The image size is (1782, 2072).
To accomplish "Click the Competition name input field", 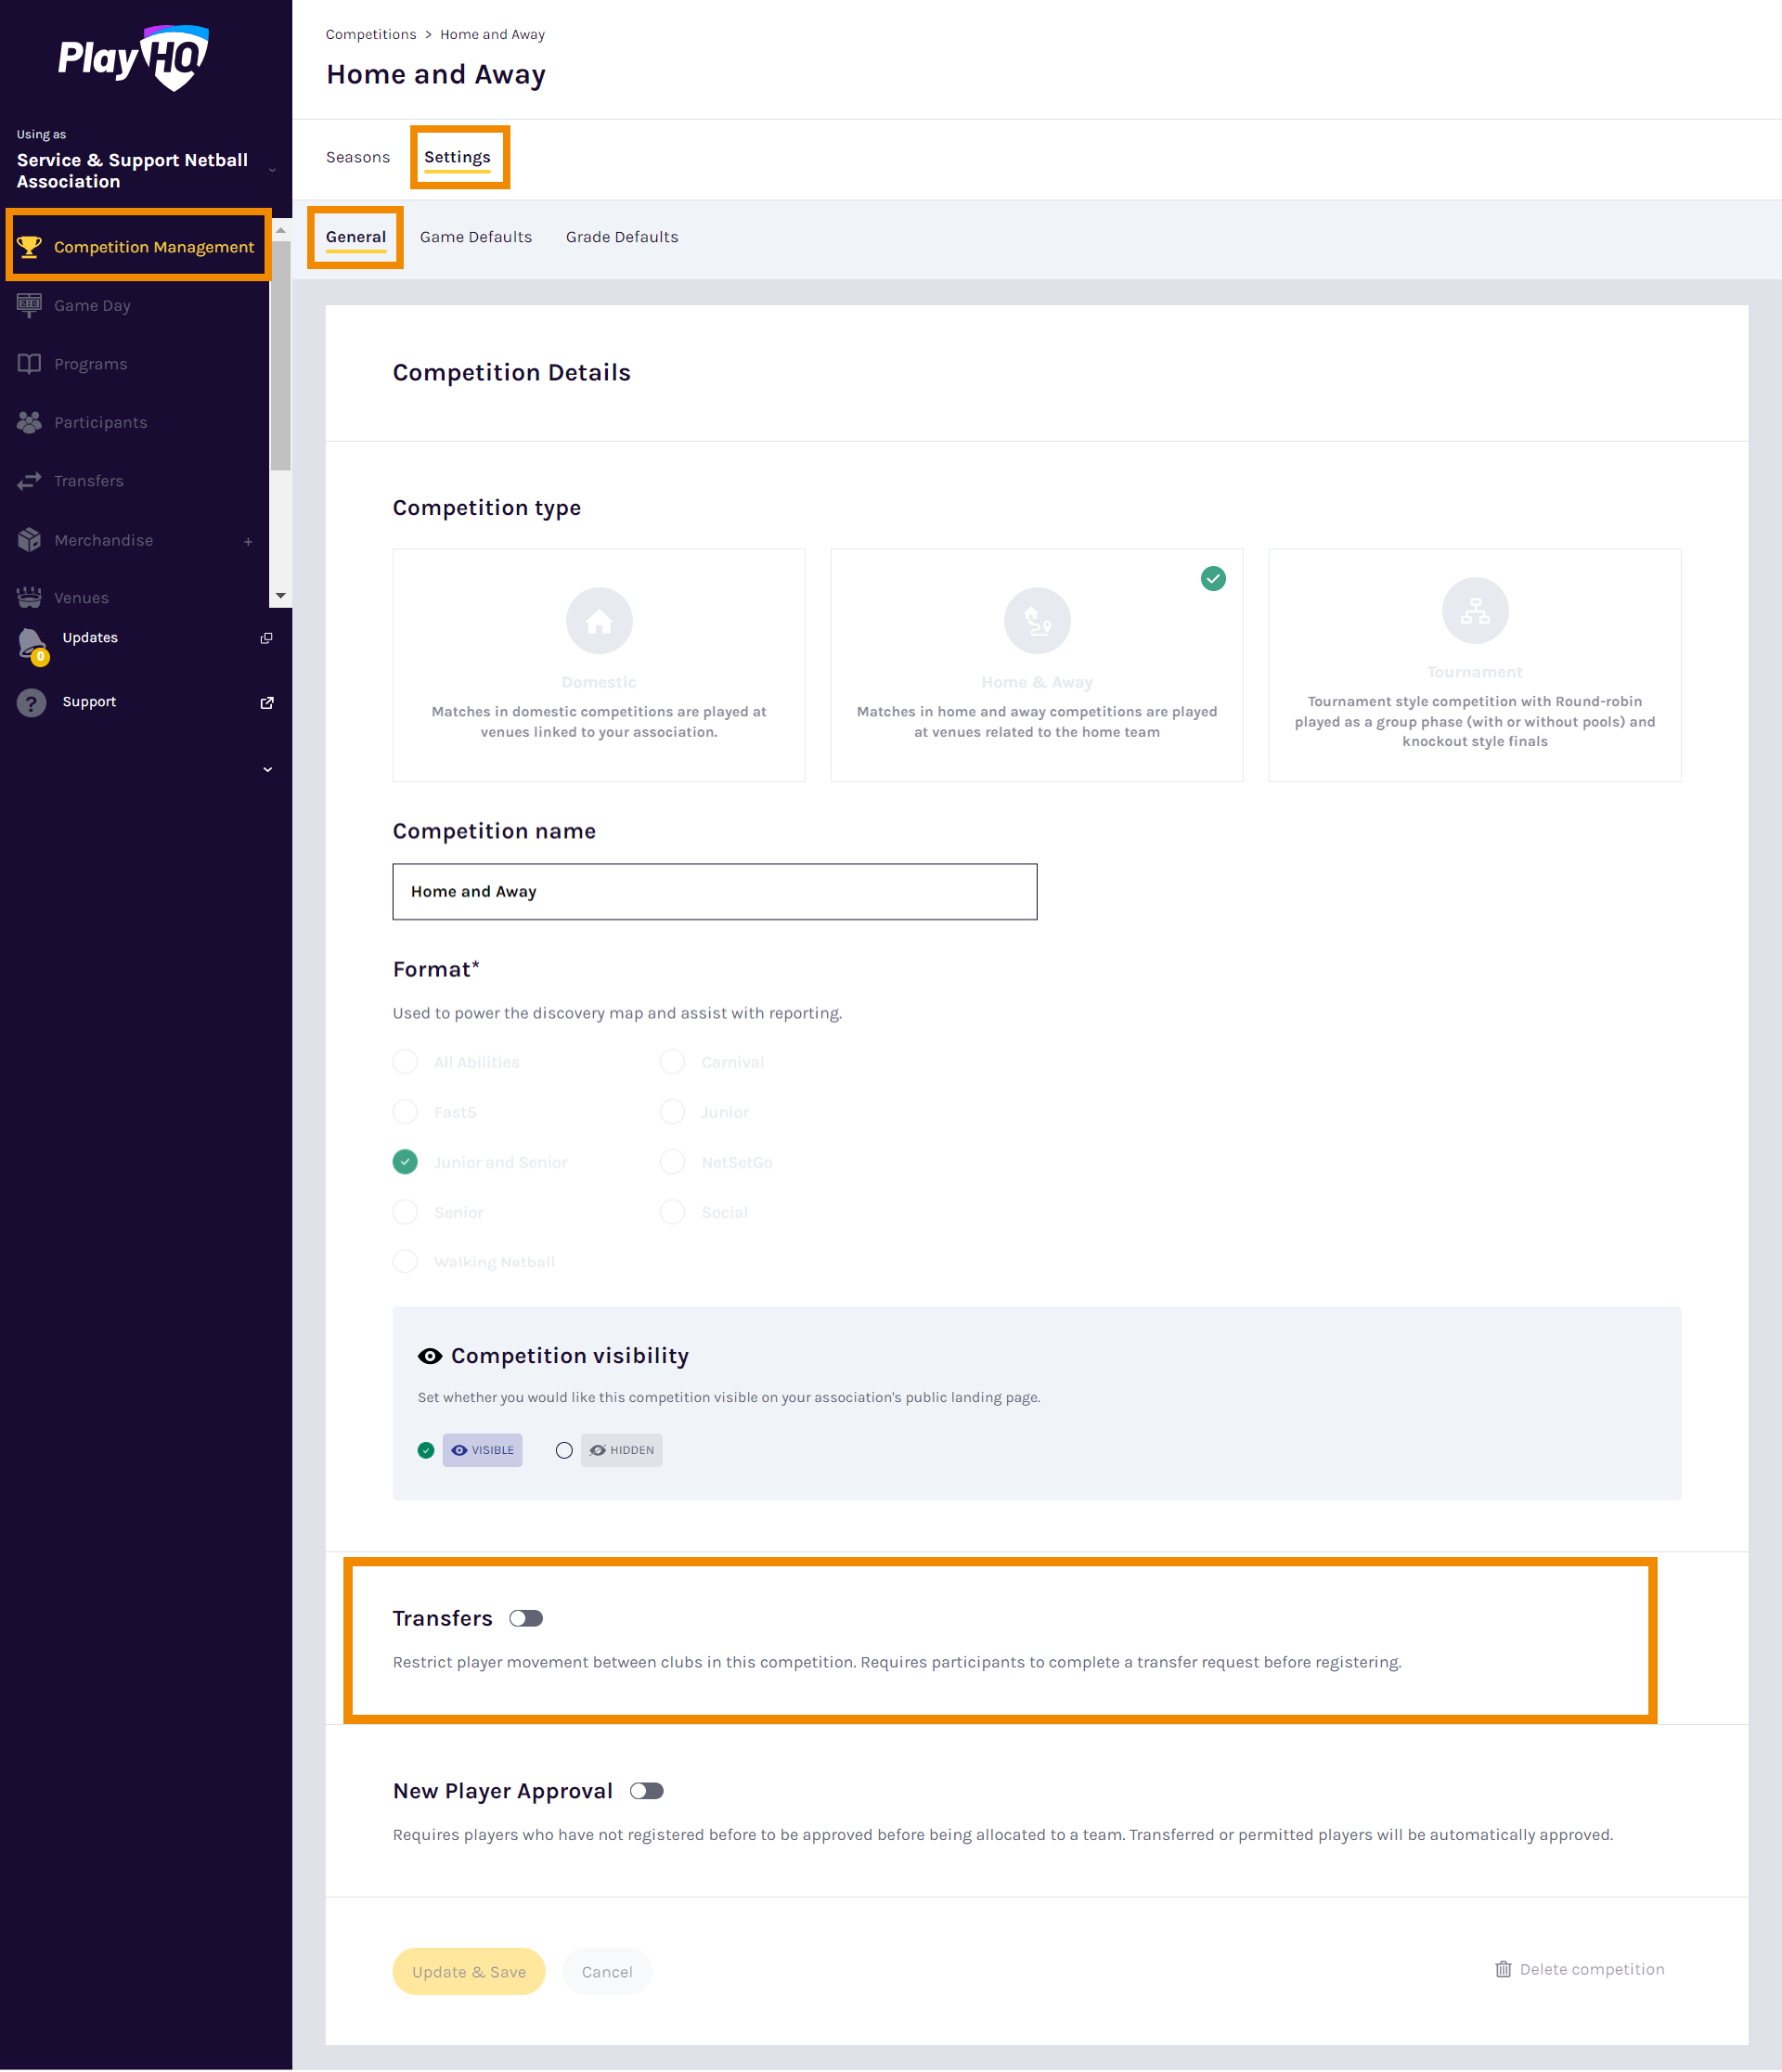I will coord(714,891).
